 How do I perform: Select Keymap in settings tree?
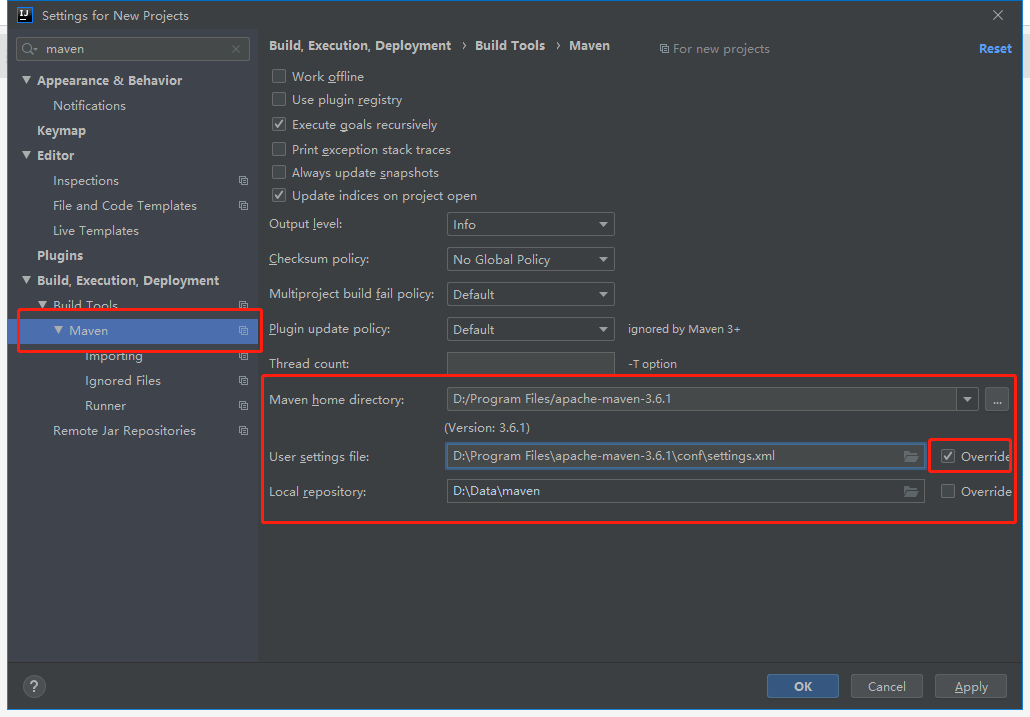click(61, 131)
